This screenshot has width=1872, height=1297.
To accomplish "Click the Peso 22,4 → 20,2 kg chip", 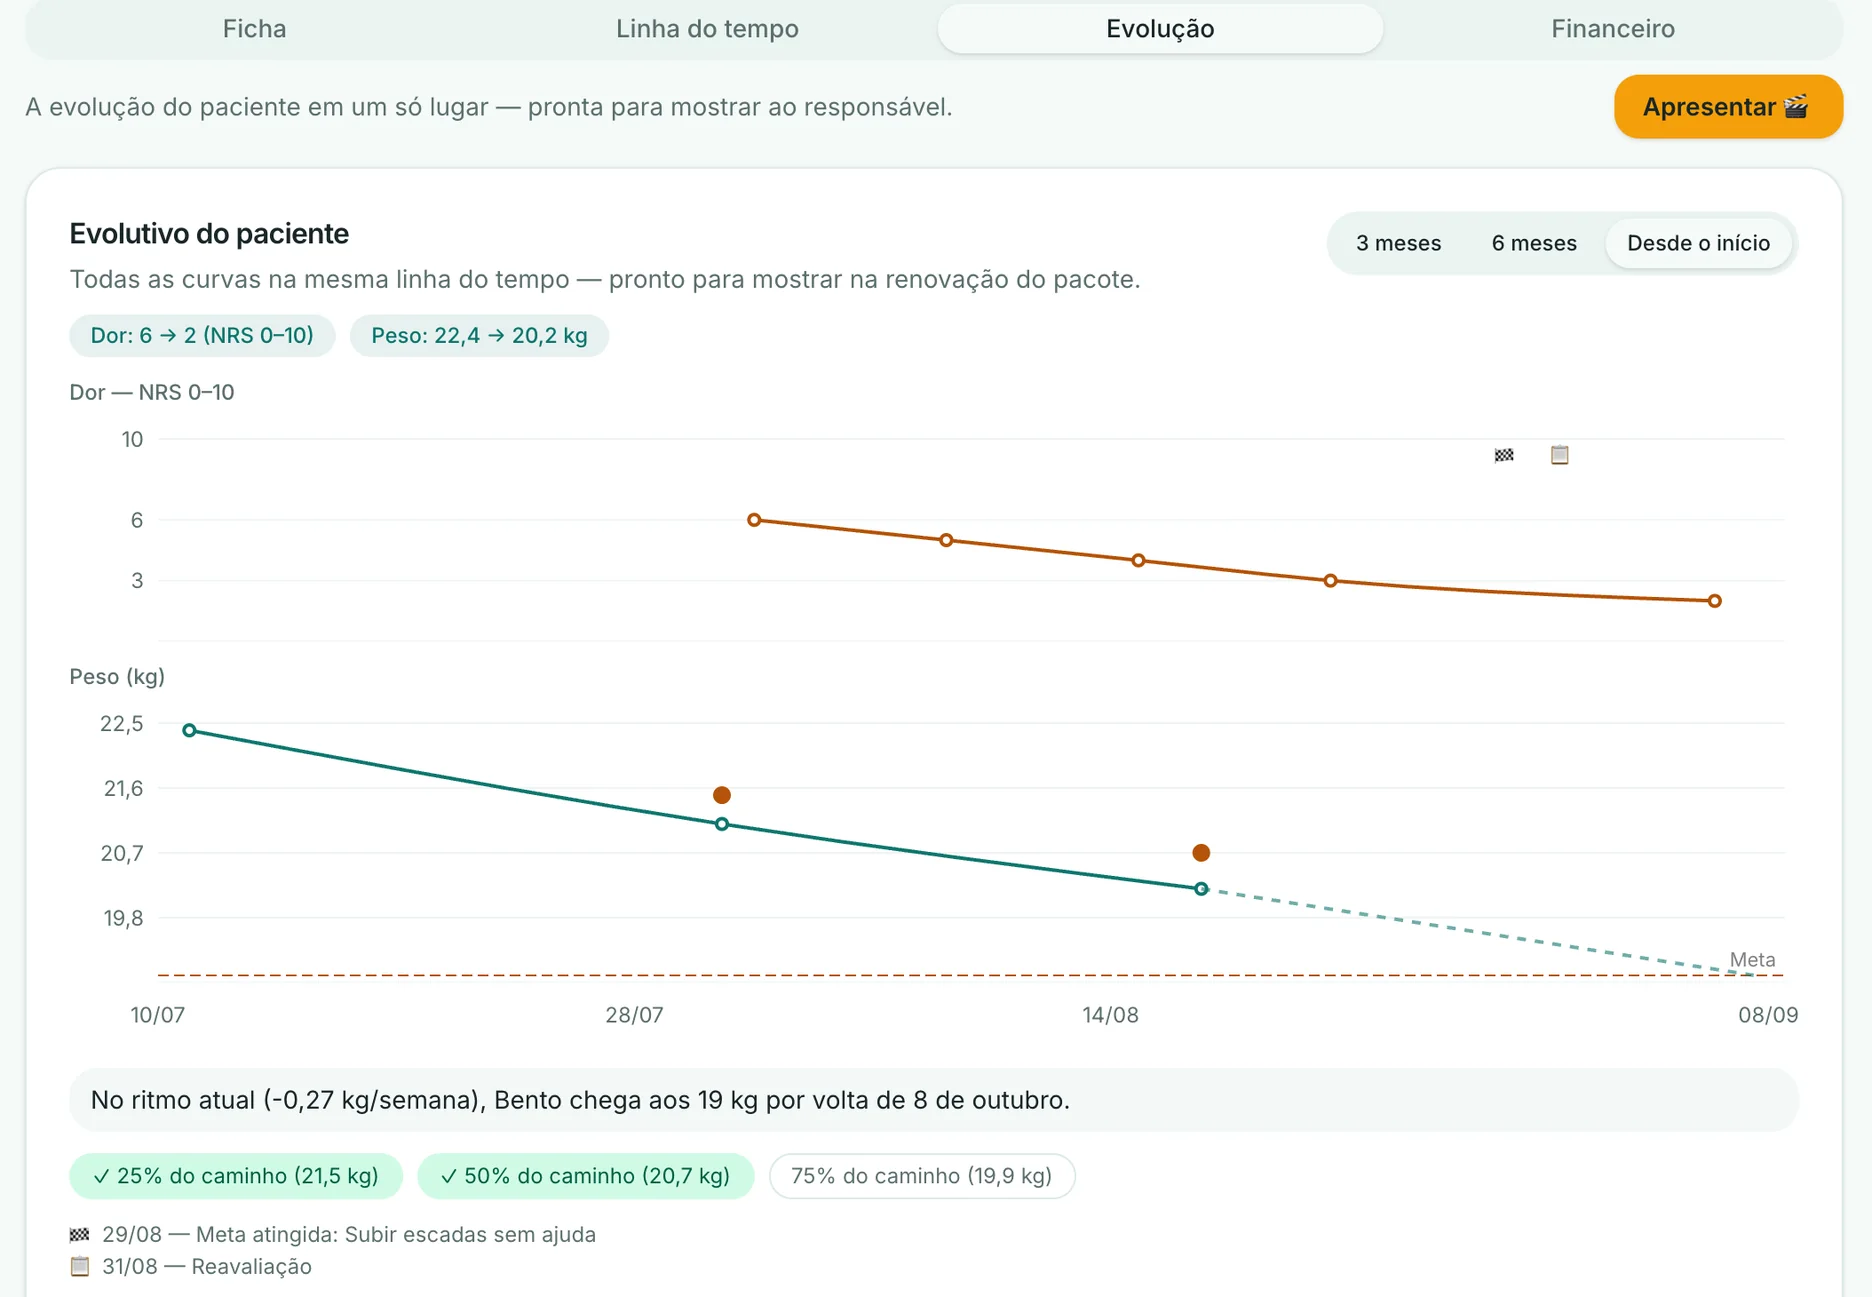I will (x=479, y=336).
